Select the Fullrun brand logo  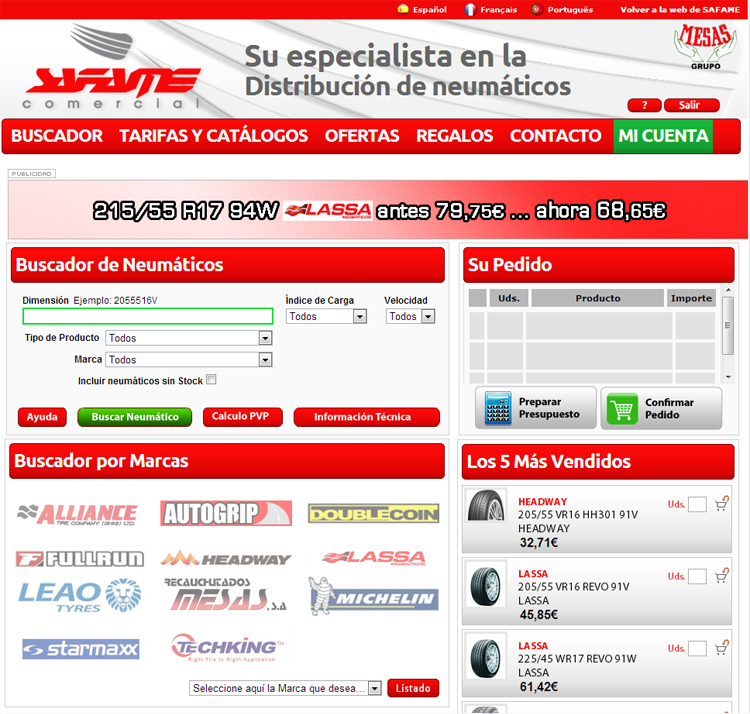pyautogui.click(x=79, y=558)
